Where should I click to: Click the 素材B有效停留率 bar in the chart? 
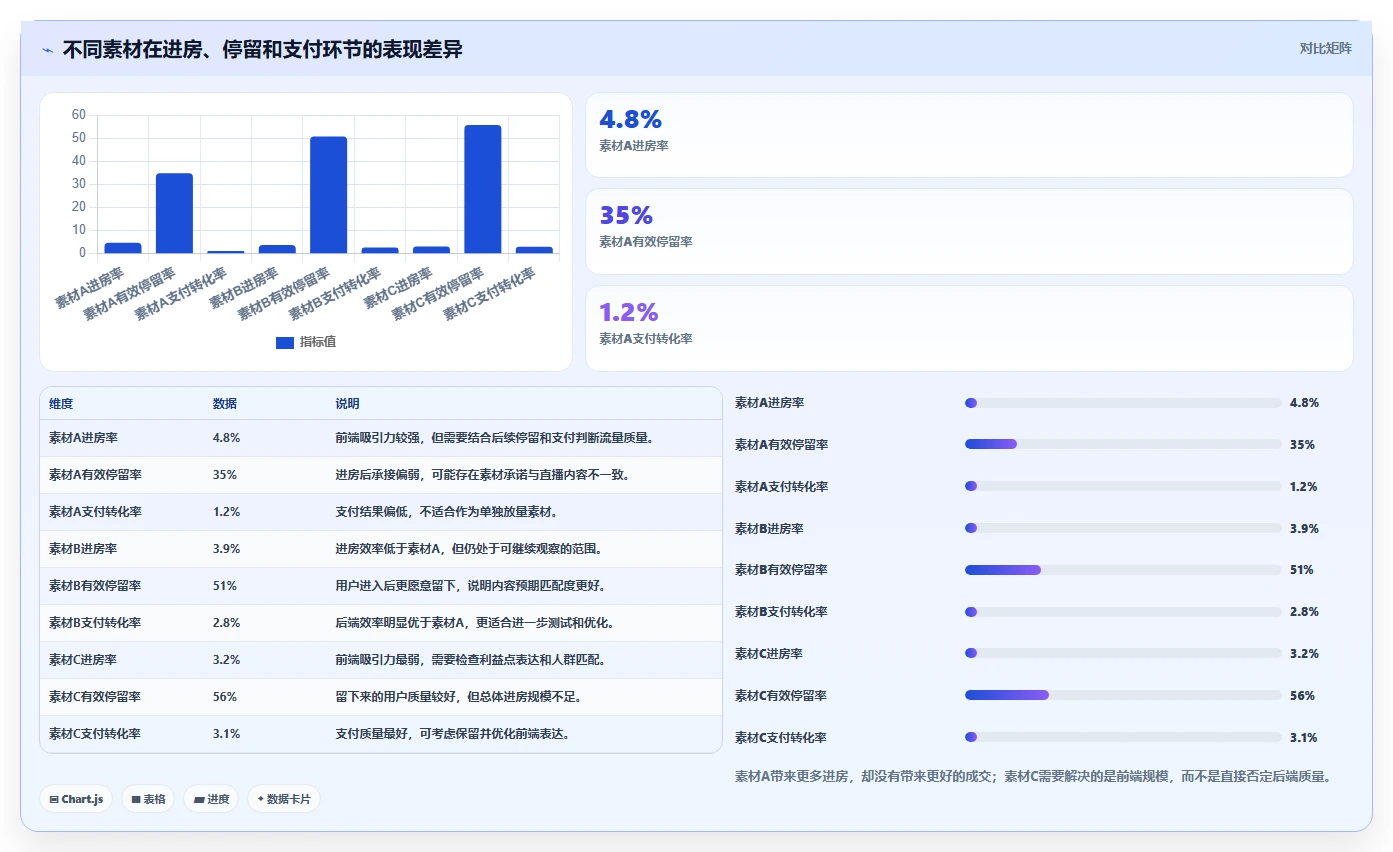coord(328,195)
